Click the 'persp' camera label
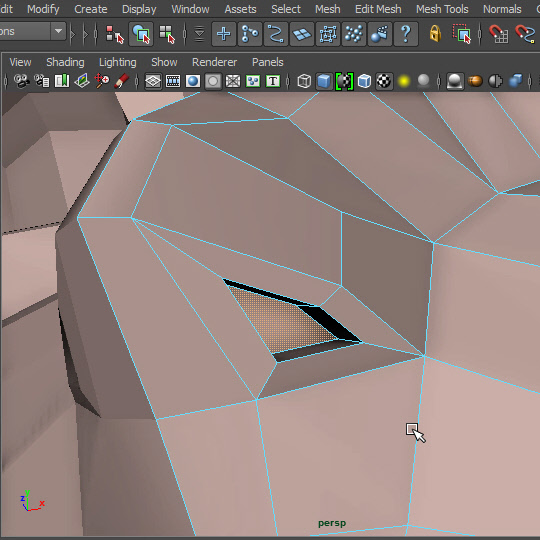This screenshot has height=540, width=540. pos(332,523)
